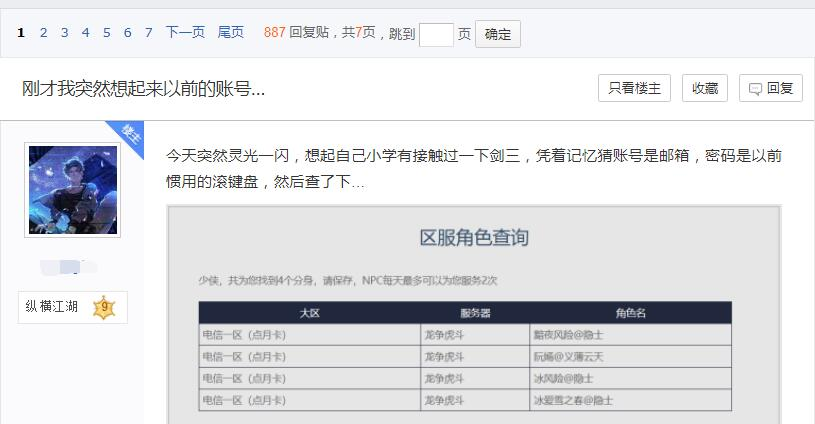Click the 纵横江湖 rank title
Viewport: 815px width, 424px height.
pyautogui.click(x=51, y=307)
